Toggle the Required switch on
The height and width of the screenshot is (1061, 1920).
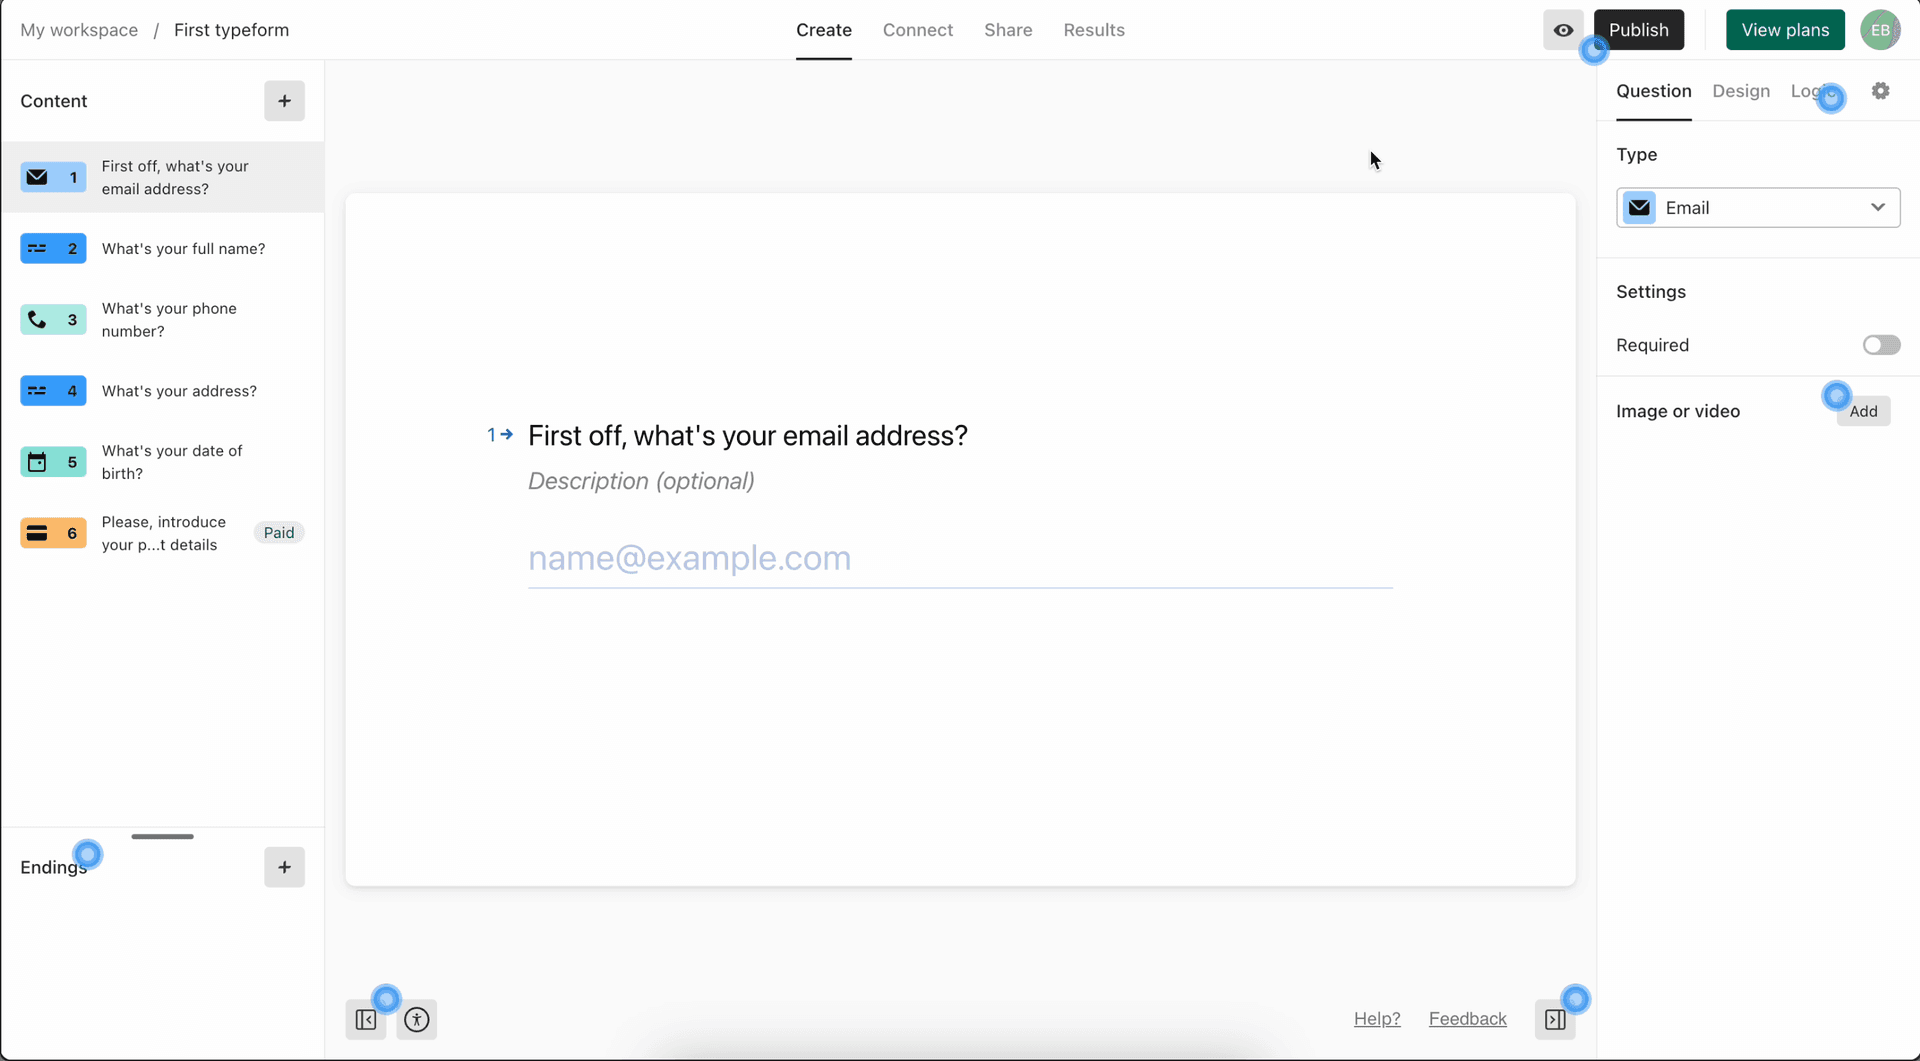1881,345
